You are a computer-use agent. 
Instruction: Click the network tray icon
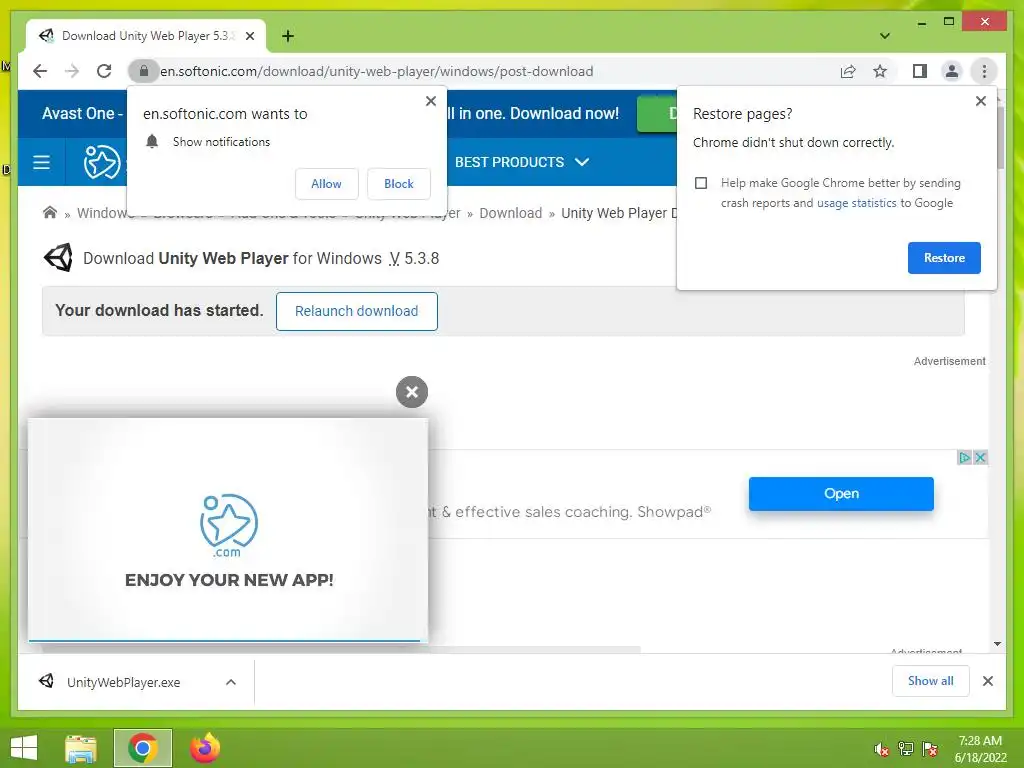[906, 749]
